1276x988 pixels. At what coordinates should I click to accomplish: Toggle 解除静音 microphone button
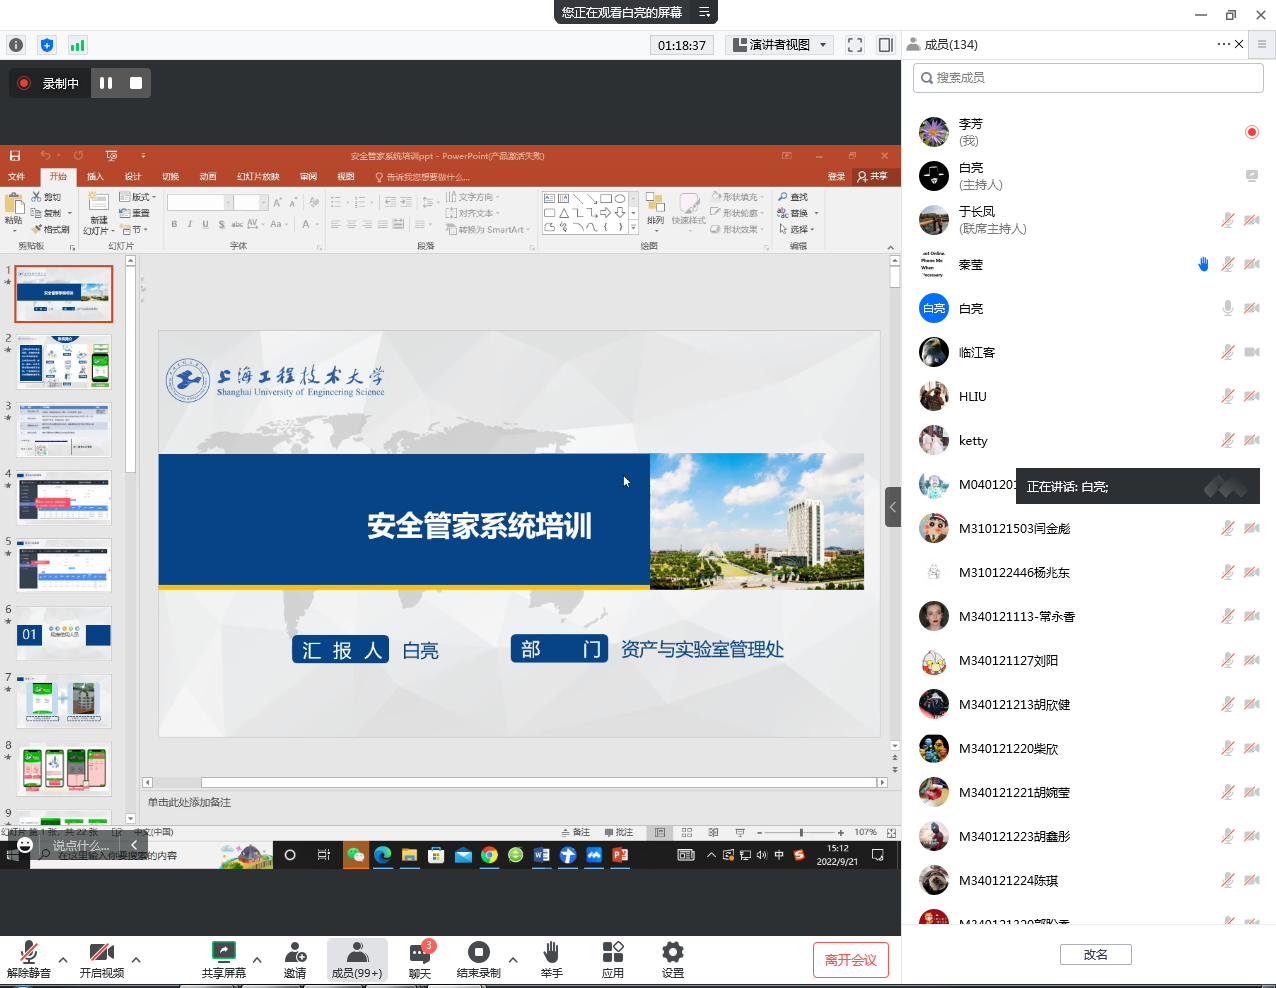tap(29, 958)
